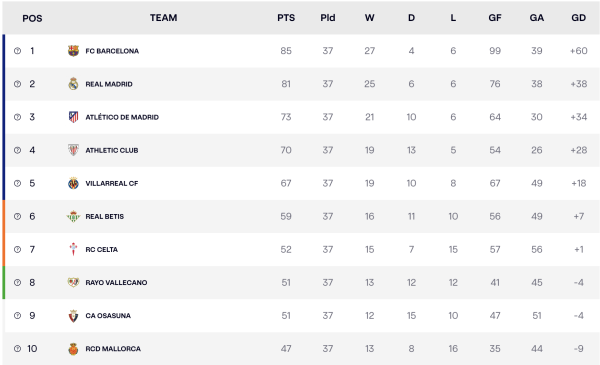Click the FC Barcelona crest icon
Image resolution: width=600 pixels, height=365 pixels.
(x=73, y=51)
